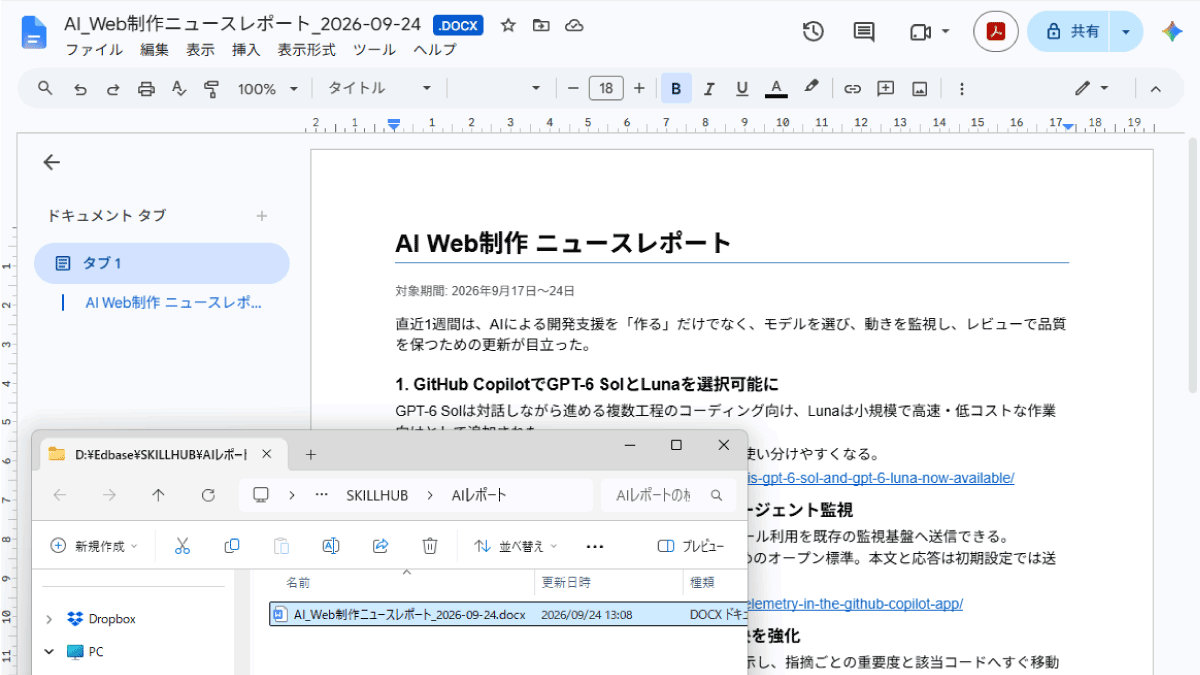Click the 共有 share button
This screenshot has height=675, width=1200.
1072,32
